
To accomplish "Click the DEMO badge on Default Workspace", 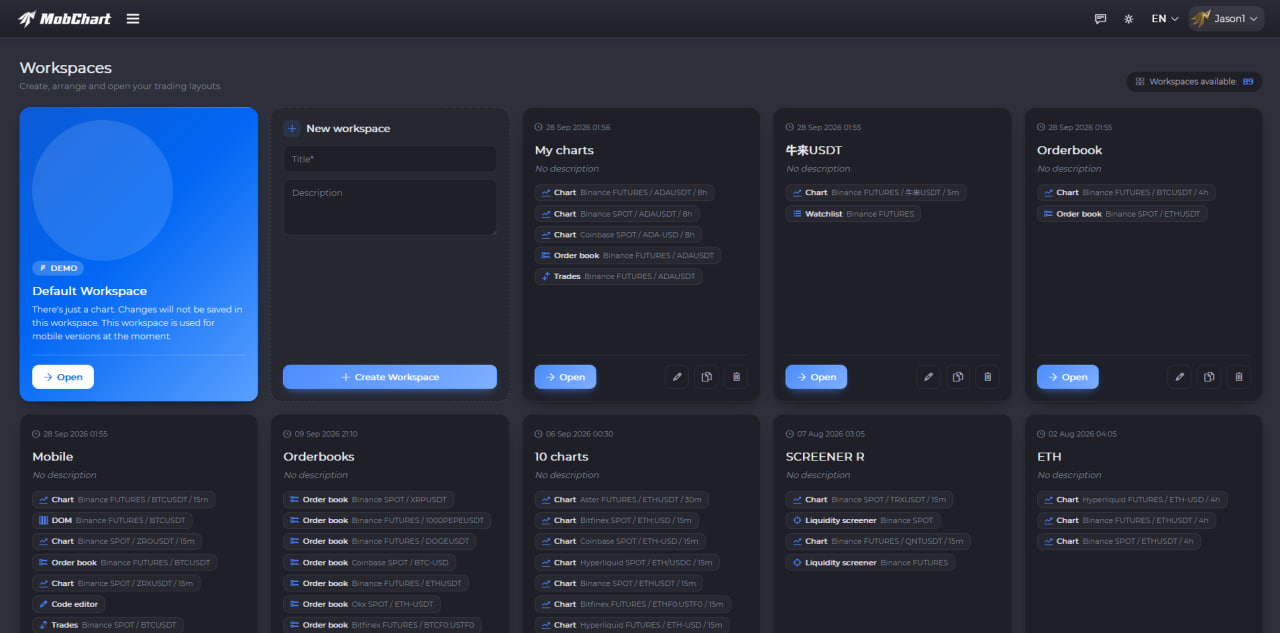I will (58, 268).
